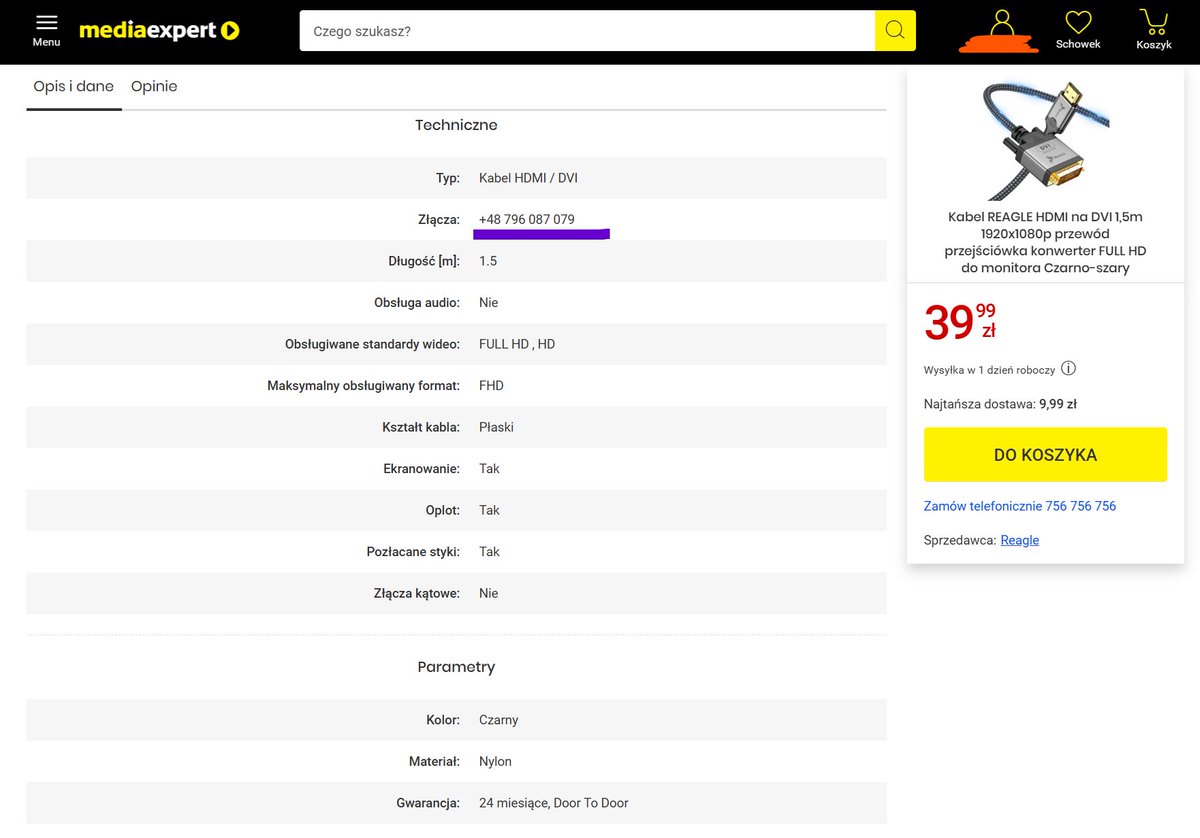The width and height of the screenshot is (1200, 838).
Task: Click the 'Pozłacane styki:' label
Action: click(413, 552)
